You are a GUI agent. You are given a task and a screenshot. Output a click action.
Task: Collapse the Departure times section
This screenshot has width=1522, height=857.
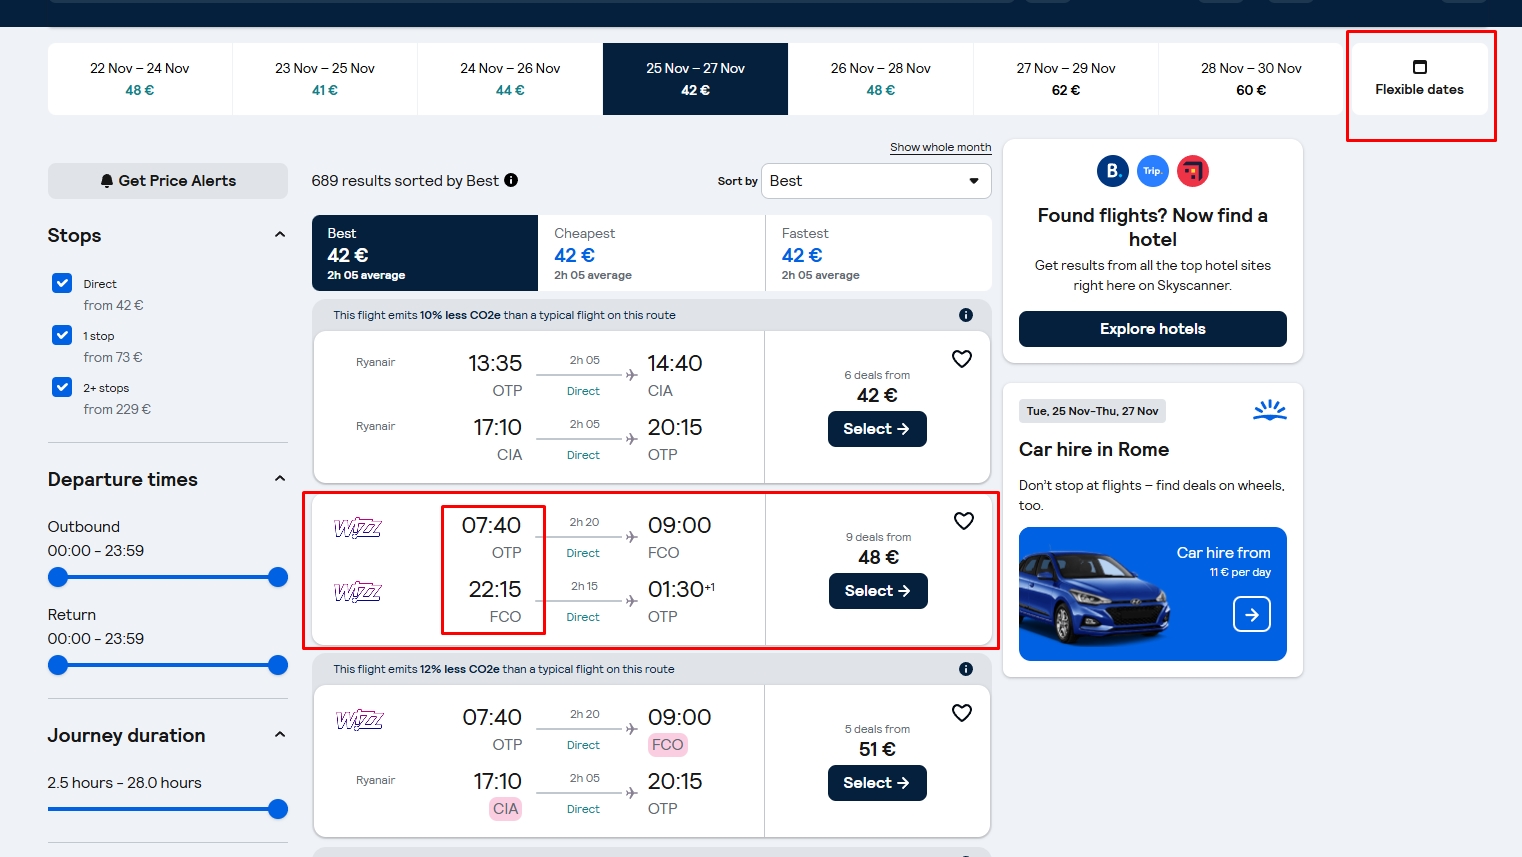click(x=280, y=479)
